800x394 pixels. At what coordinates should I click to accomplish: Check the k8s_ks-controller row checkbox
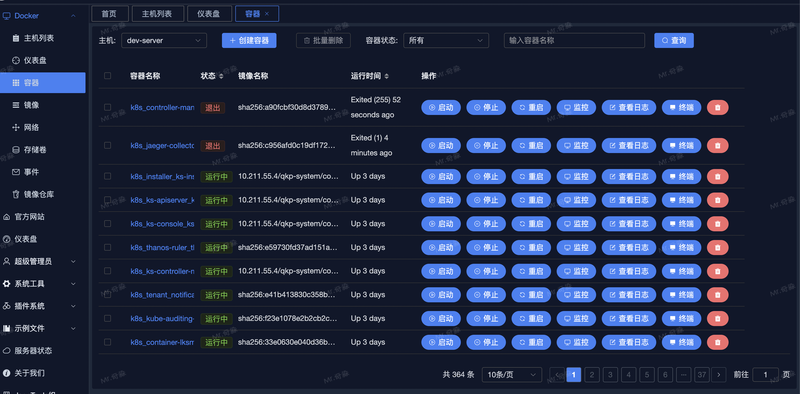[x=108, y=270]
